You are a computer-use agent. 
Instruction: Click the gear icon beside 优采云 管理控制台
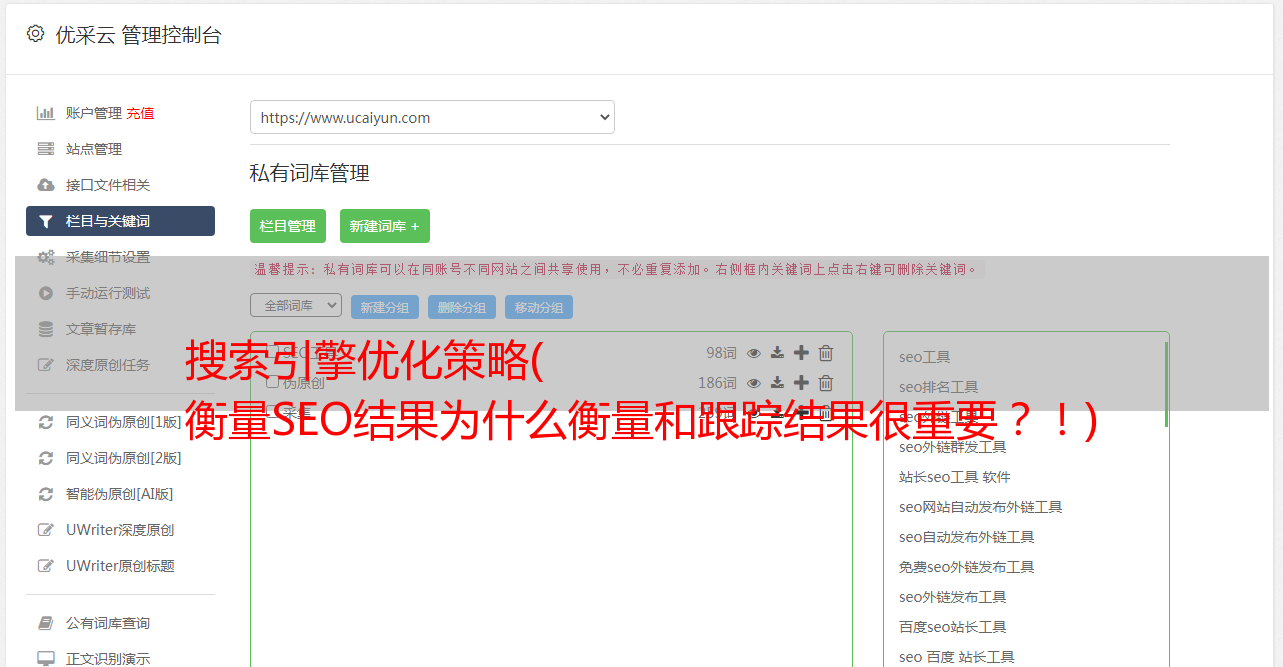point(36,34)
